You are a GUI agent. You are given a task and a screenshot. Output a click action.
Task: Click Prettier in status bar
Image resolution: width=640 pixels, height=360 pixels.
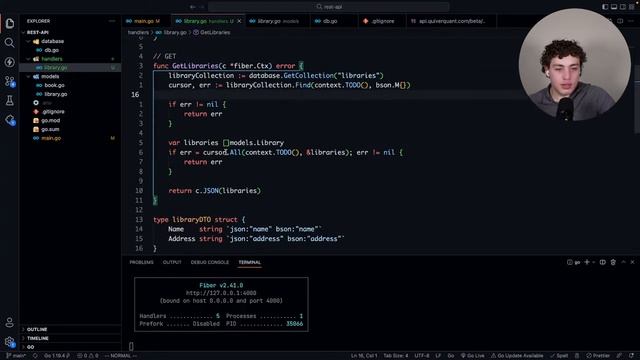coord(598,356)
